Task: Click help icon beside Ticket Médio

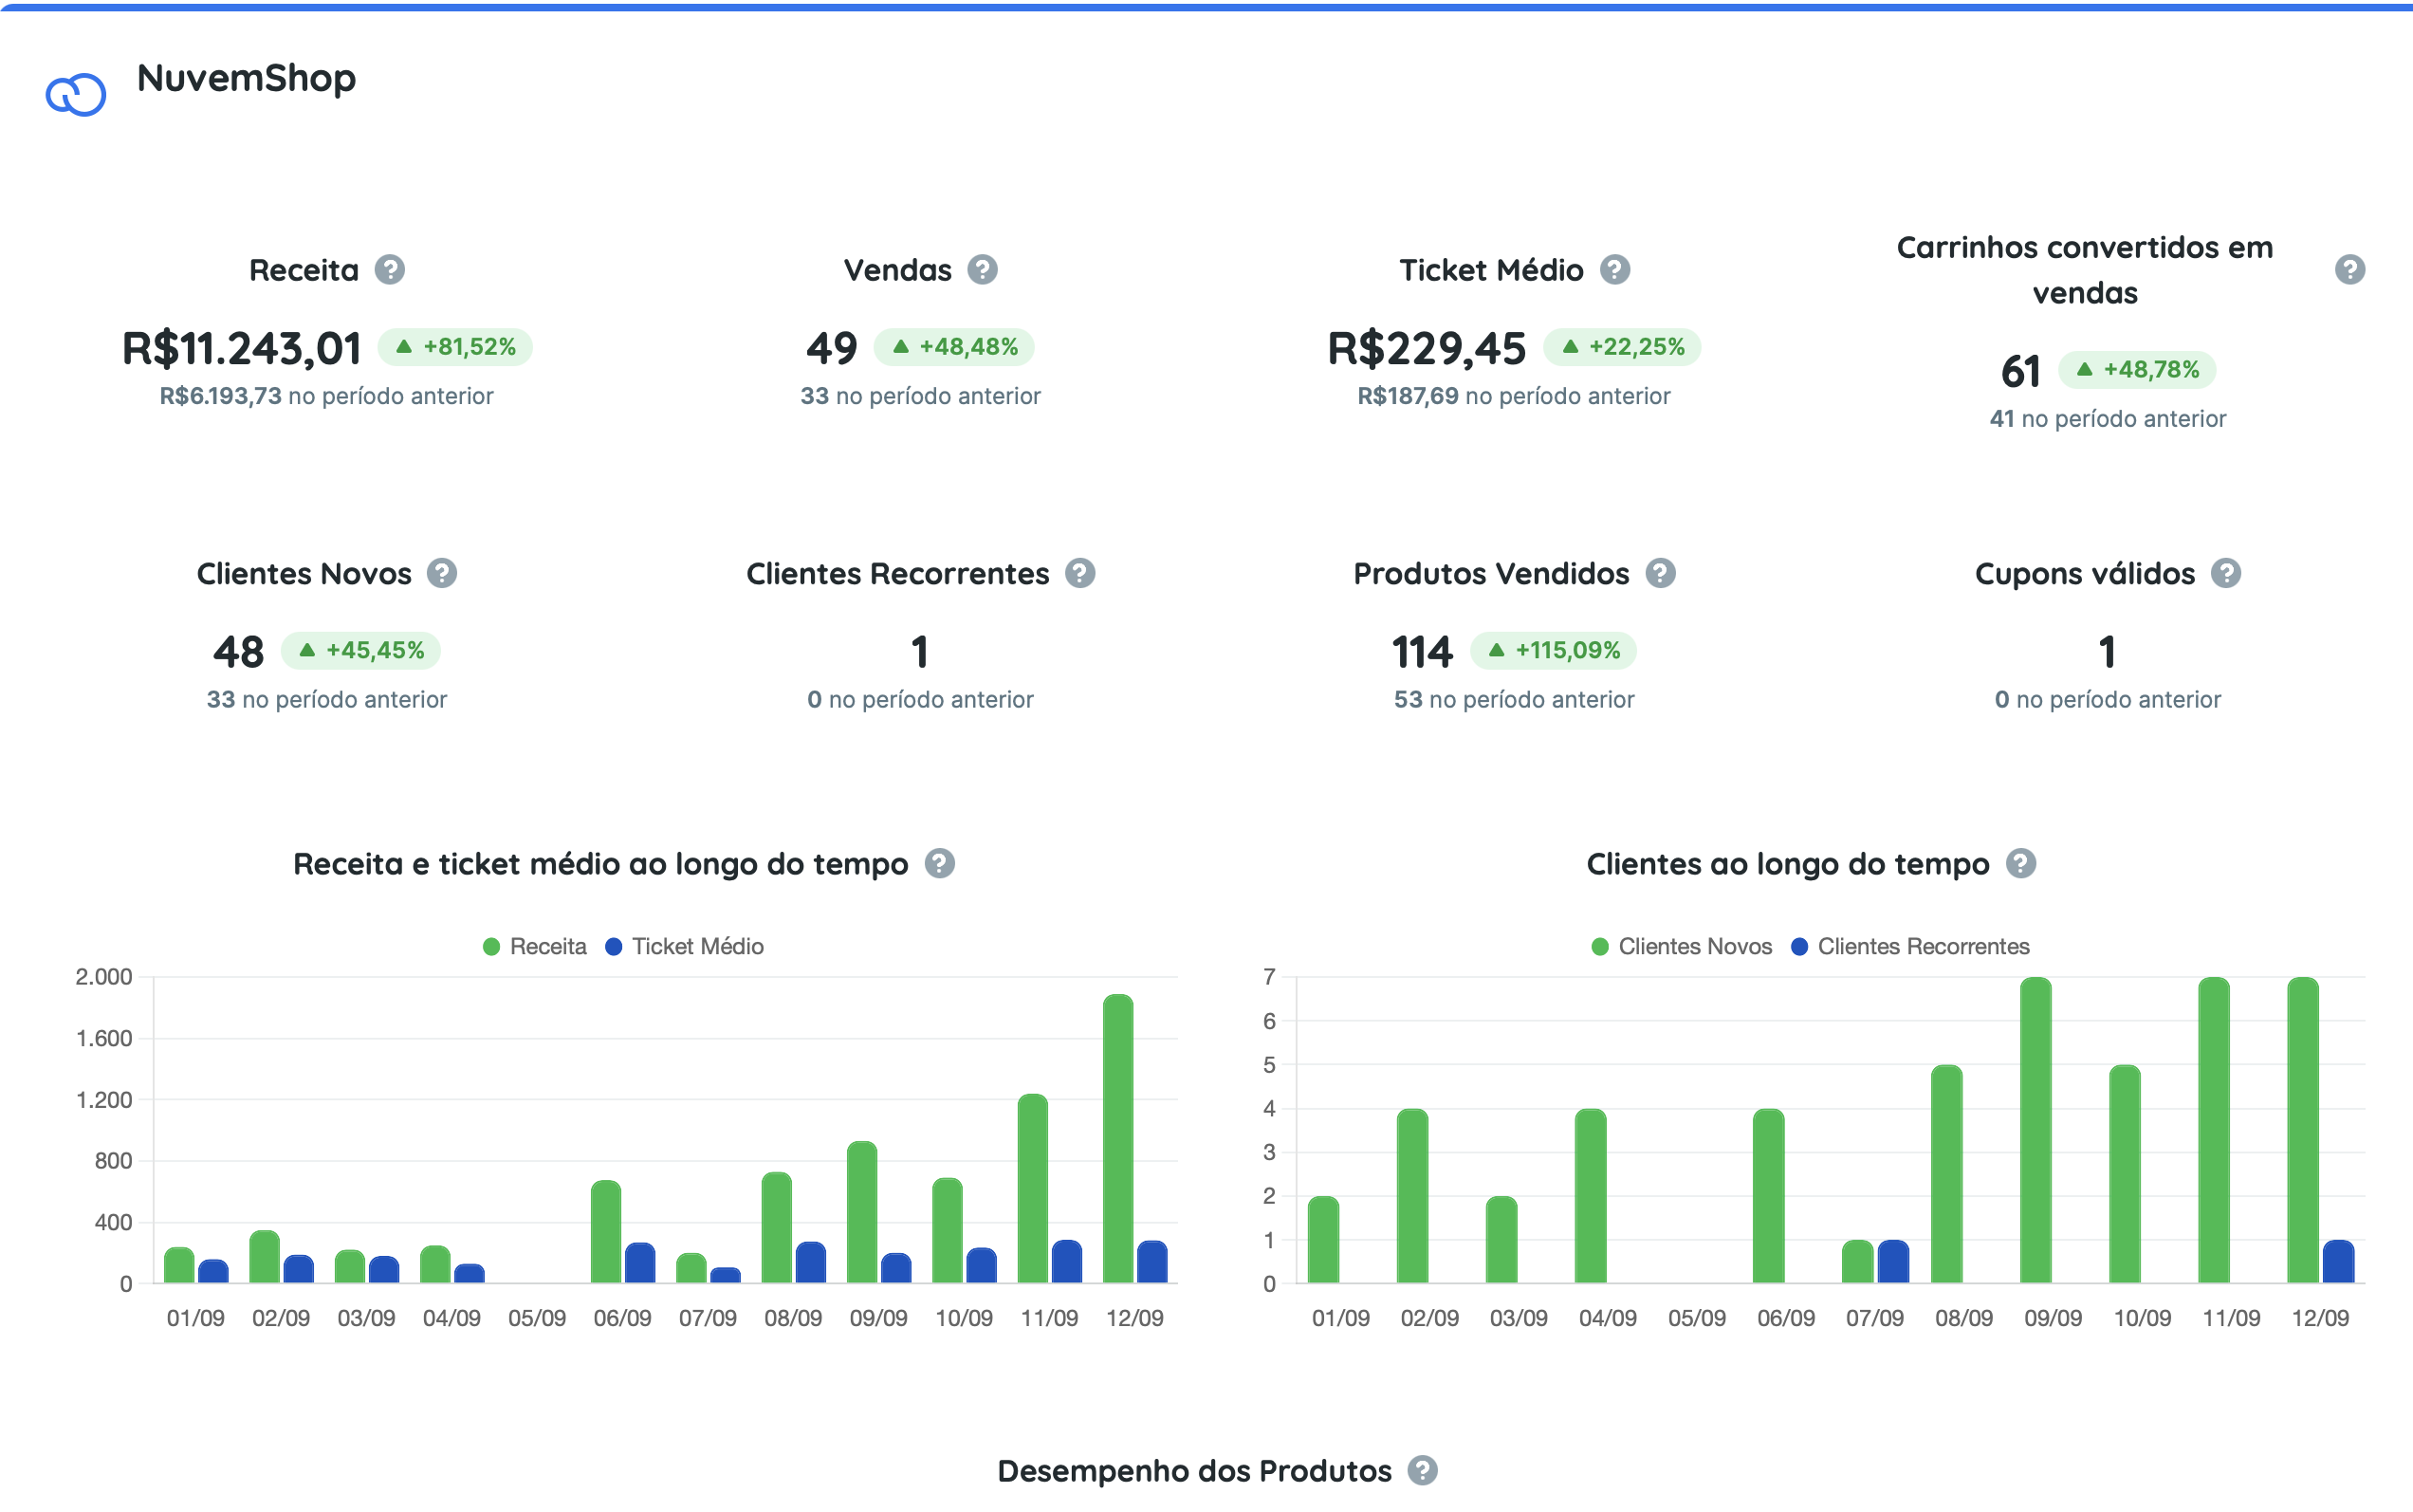Action: coord(1614,270)
